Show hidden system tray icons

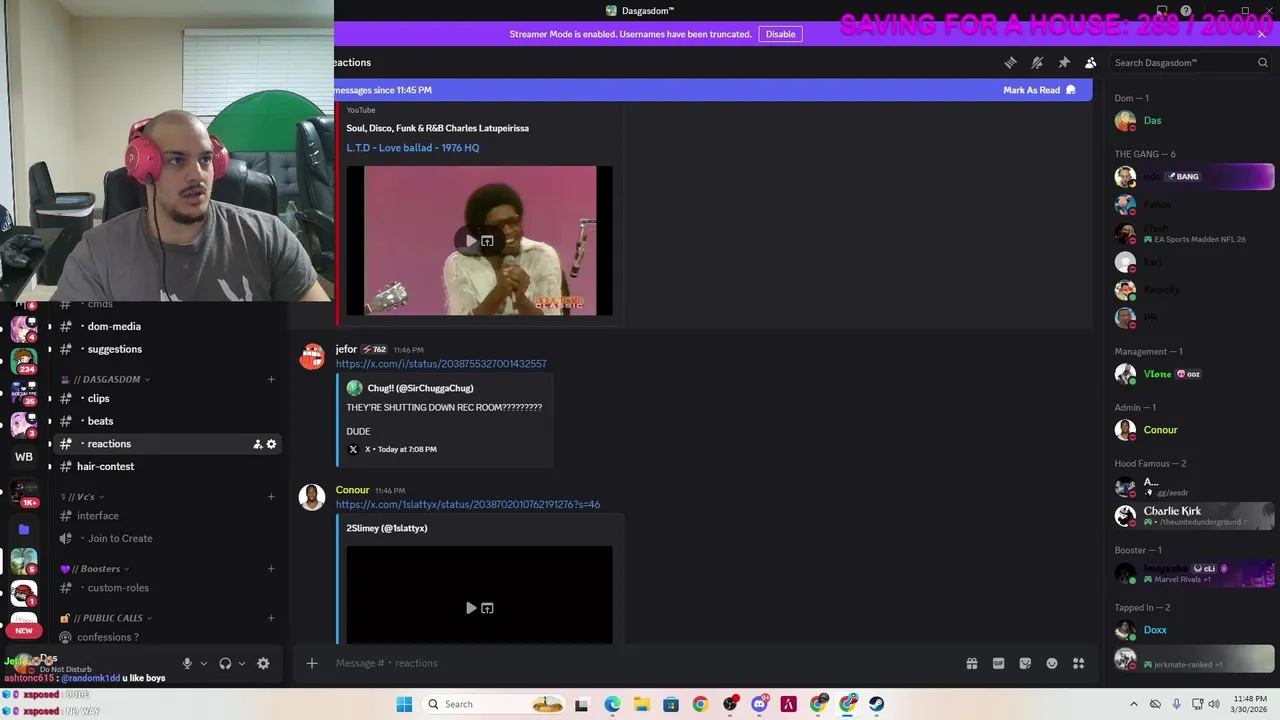pyautogui.click(x=1133, y=704)
